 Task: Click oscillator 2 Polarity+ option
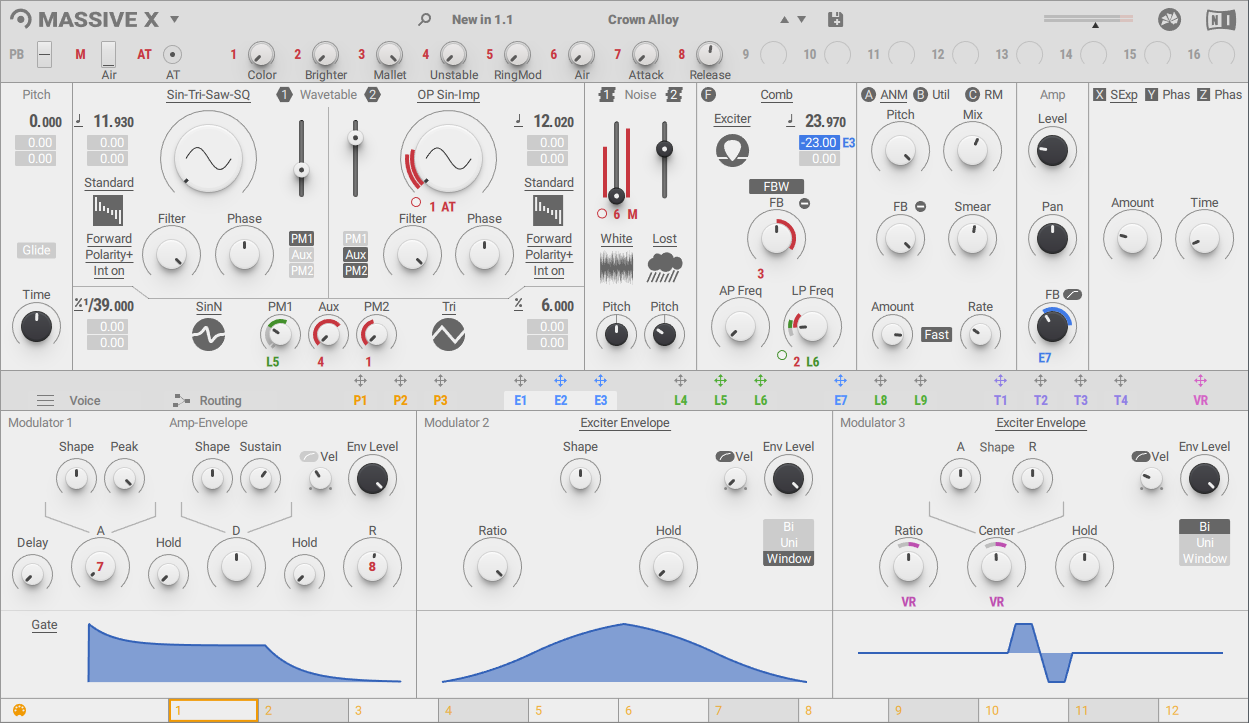549,255
